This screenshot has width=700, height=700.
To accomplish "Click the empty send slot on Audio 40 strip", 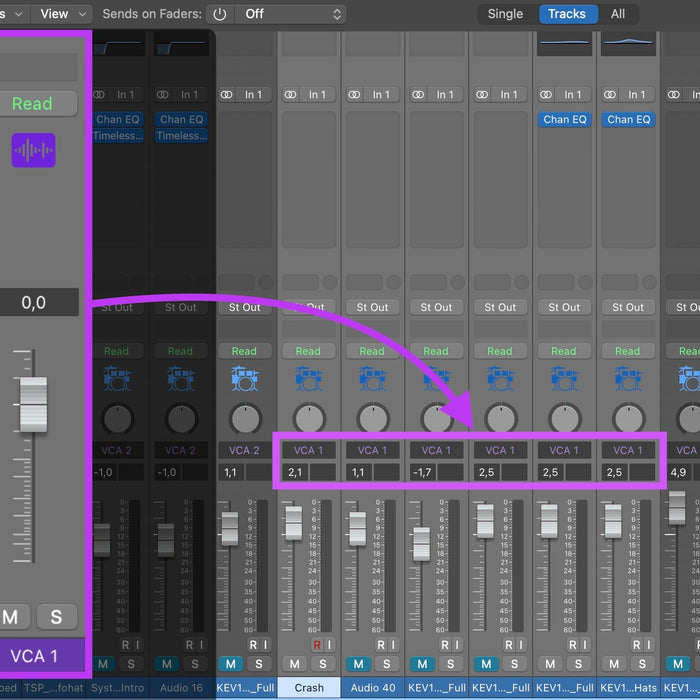I will [364, 282].
